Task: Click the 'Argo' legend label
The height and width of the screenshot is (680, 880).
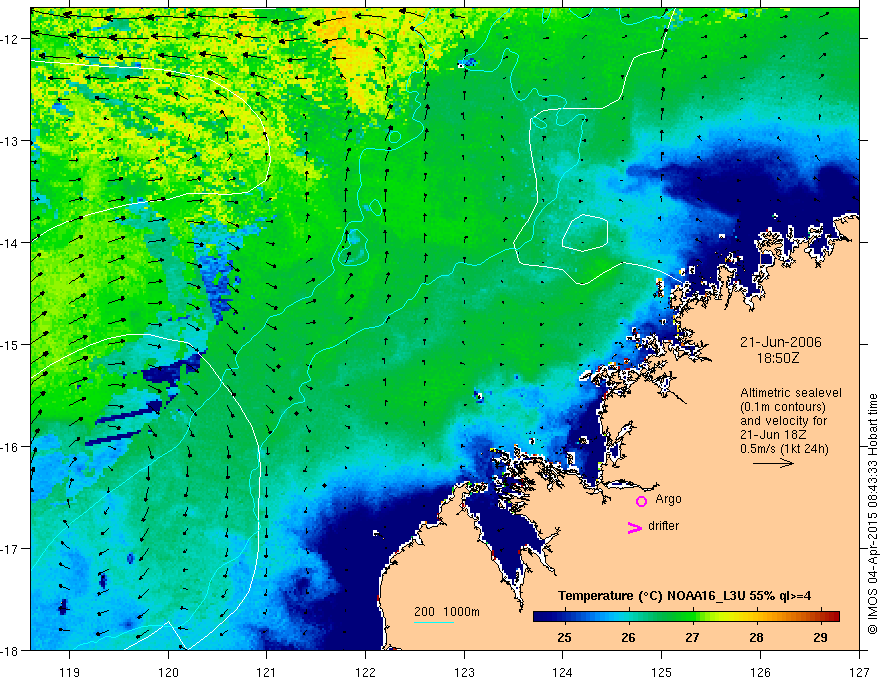Action: [x=668, y=499]
